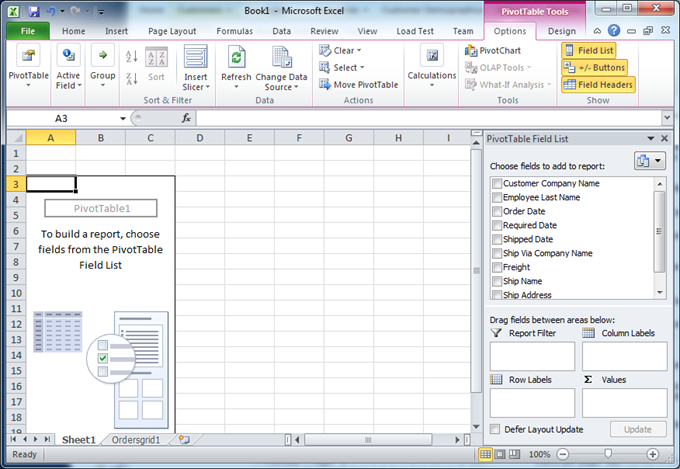Click the Values drop area
The width and height of the screenshot is (680, 469).
624,403
